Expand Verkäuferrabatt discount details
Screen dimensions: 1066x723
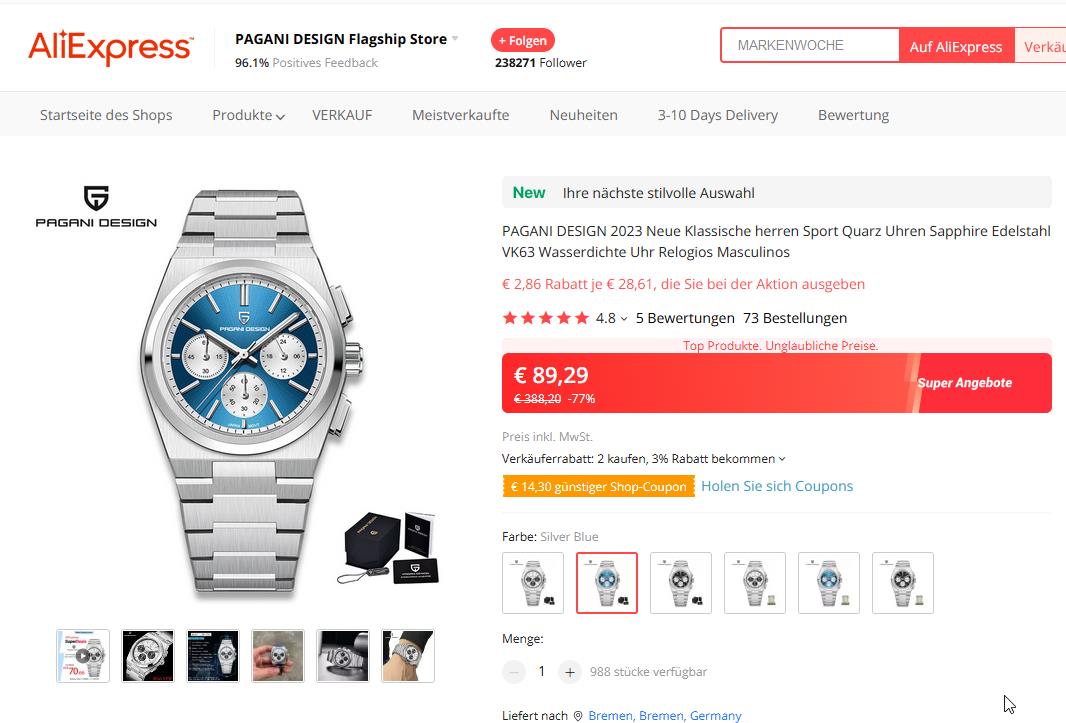(x=782, y=459)
